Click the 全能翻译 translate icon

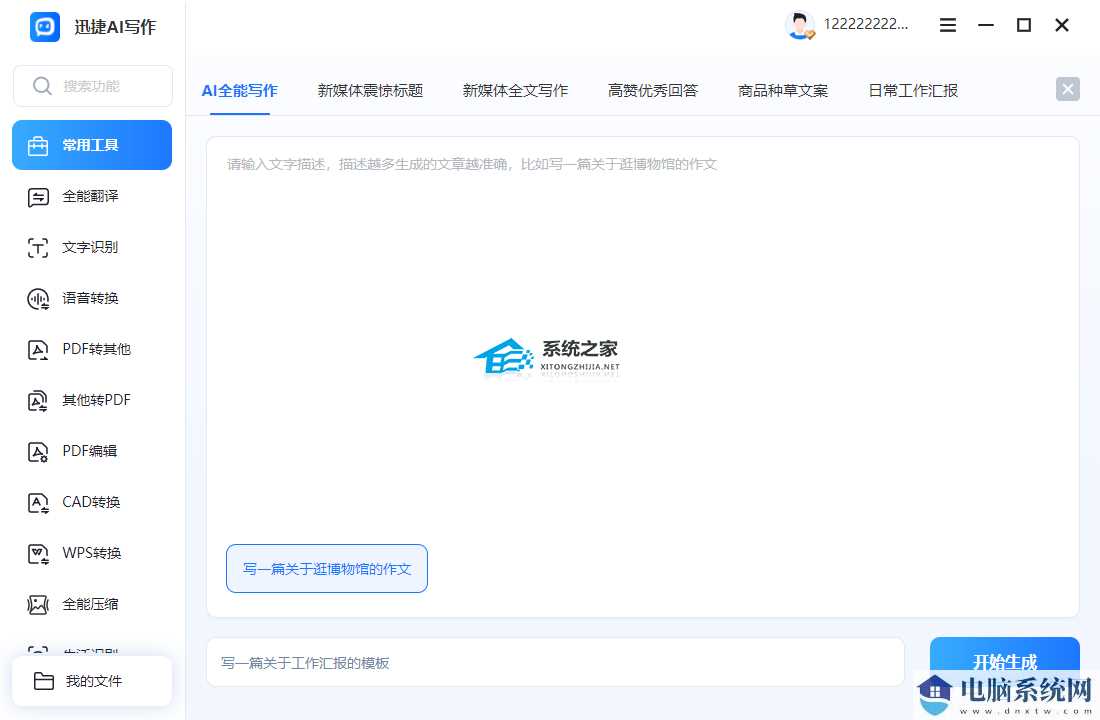[38, 197]
